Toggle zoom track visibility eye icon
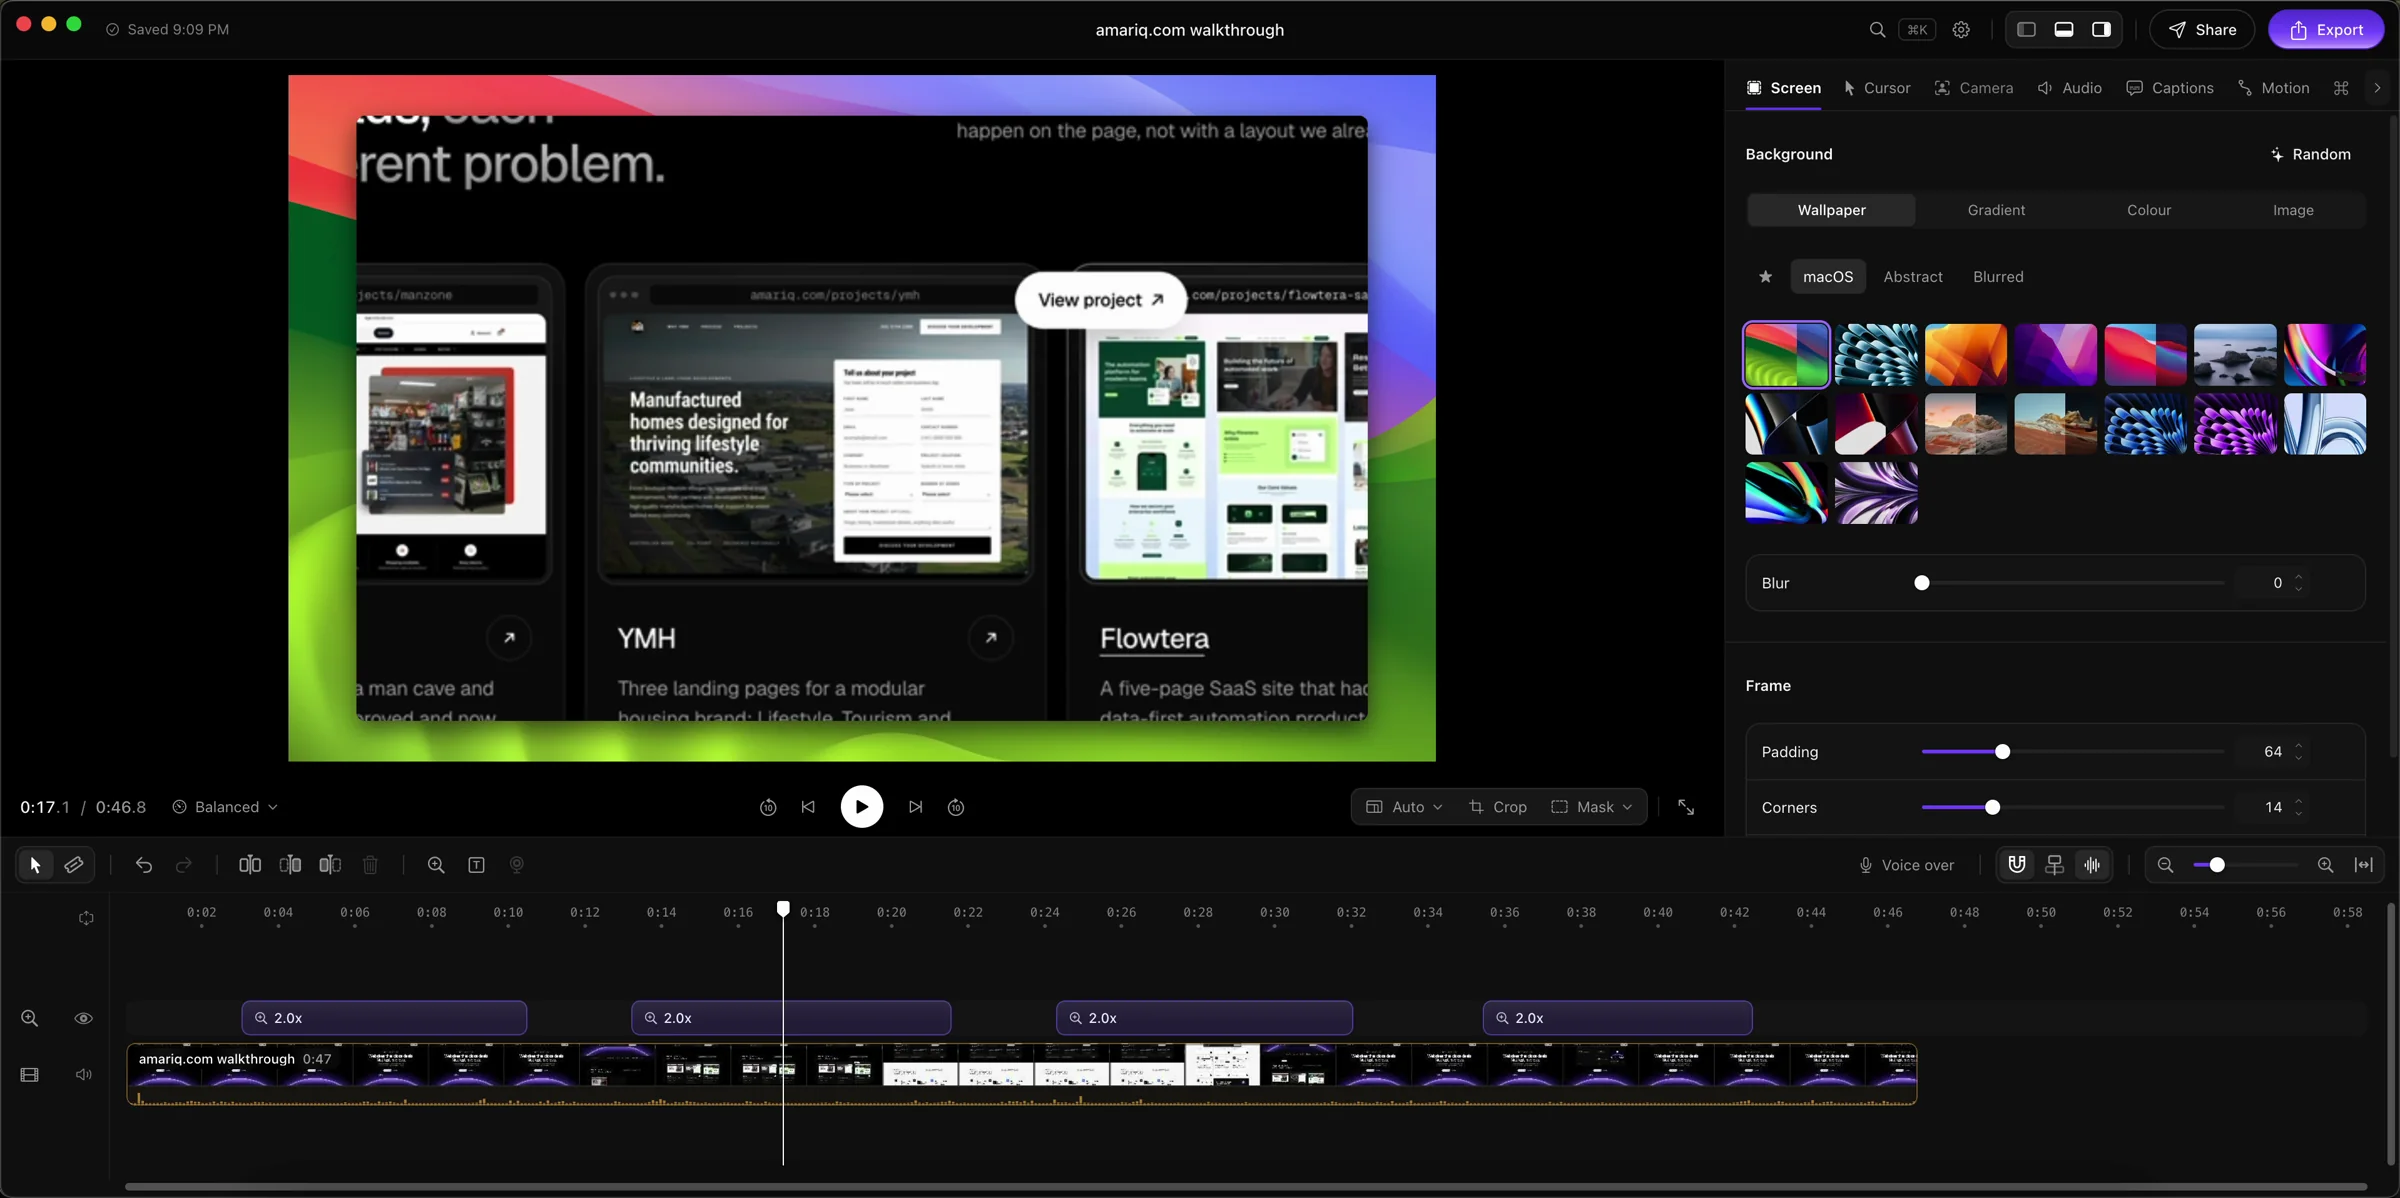The width and height of the screenshot is (2400, 1198). [84, 1019]
